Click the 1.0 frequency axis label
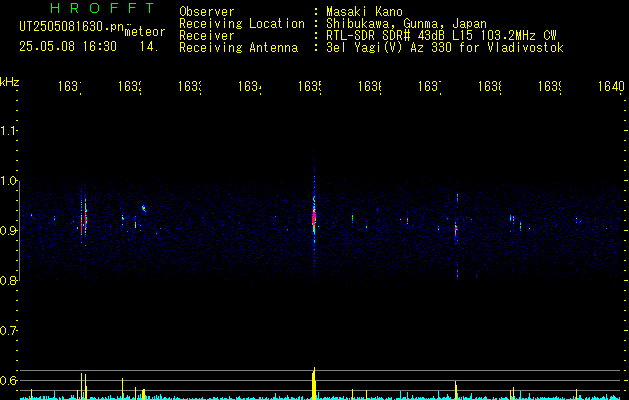629x400 pixels. click(x=9, y=181)
